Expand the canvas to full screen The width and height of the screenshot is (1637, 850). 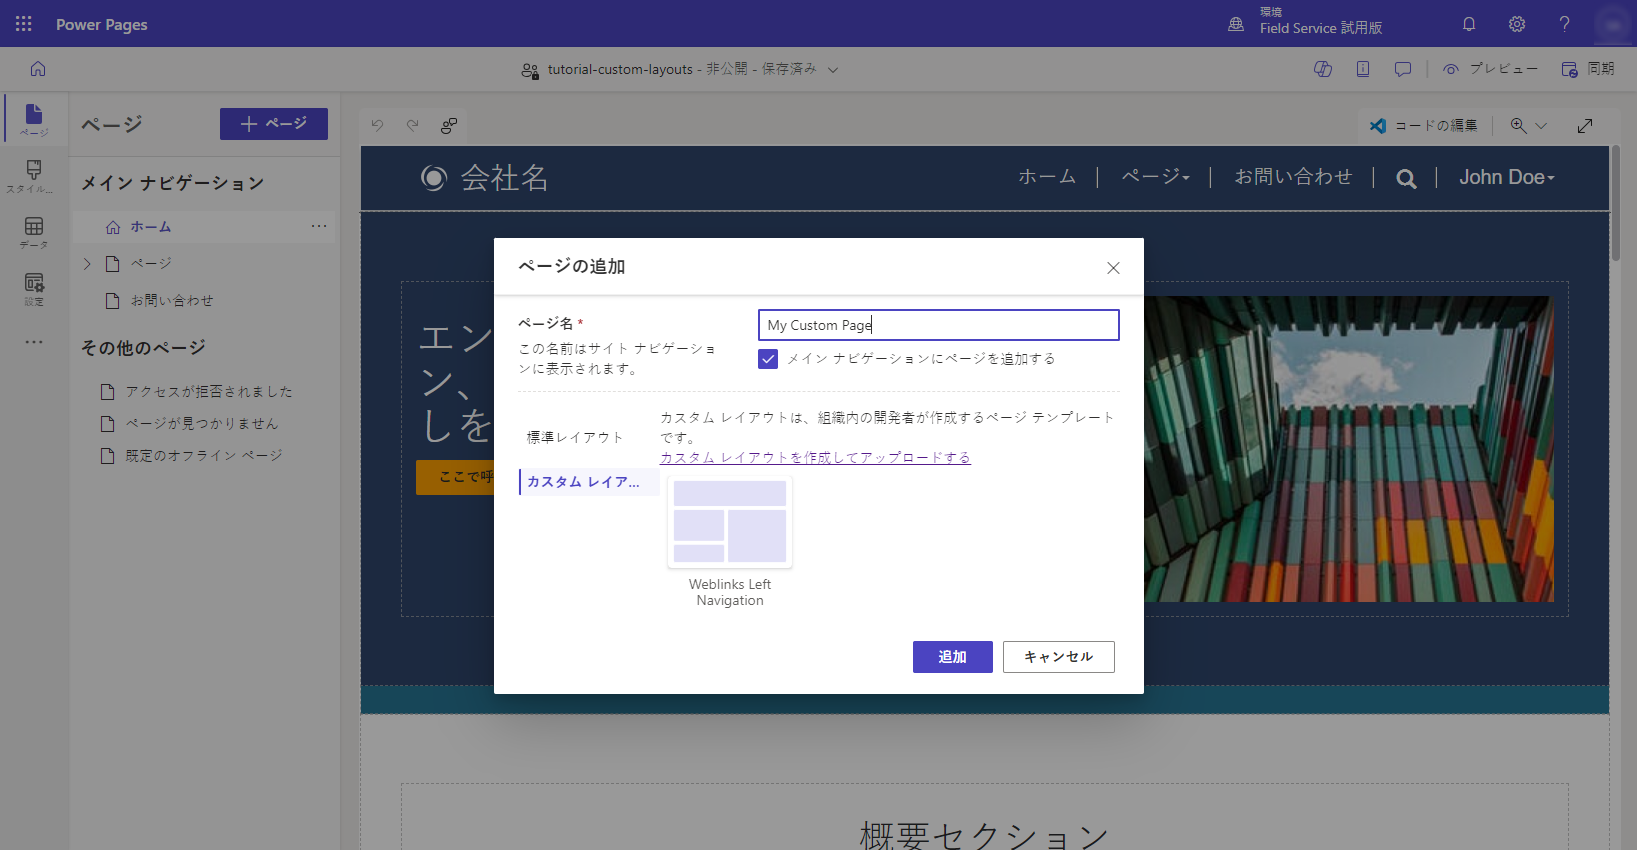pos(1585,125)
